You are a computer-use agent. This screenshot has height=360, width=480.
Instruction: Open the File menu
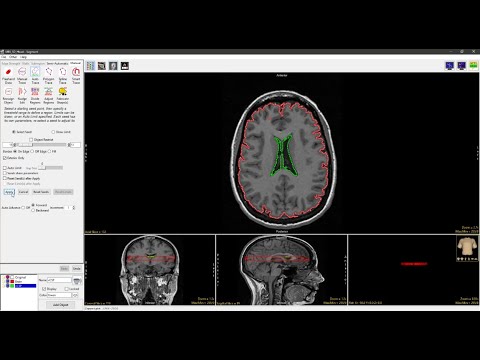[x=4, y=57]
